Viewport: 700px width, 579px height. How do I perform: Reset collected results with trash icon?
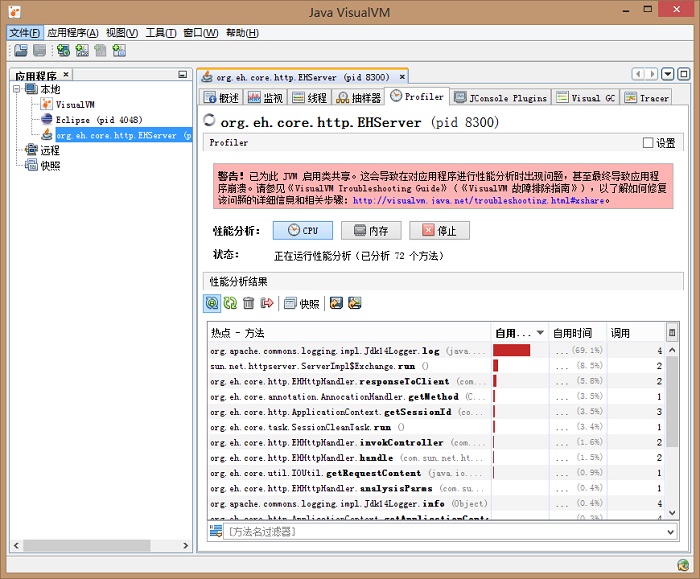(x=249, y=303)
